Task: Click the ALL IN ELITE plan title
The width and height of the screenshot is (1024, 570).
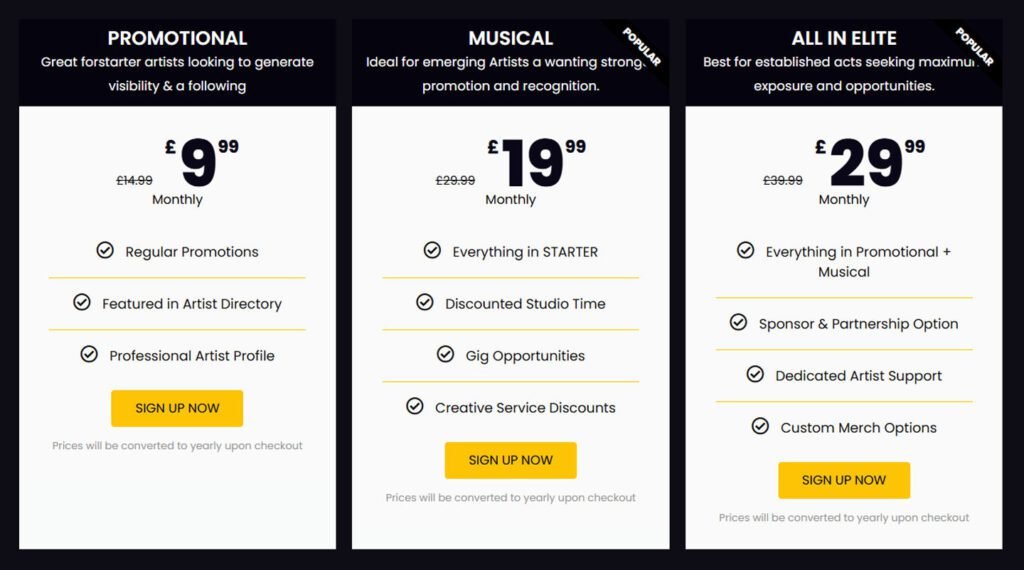Action: (x=842, y=39)
